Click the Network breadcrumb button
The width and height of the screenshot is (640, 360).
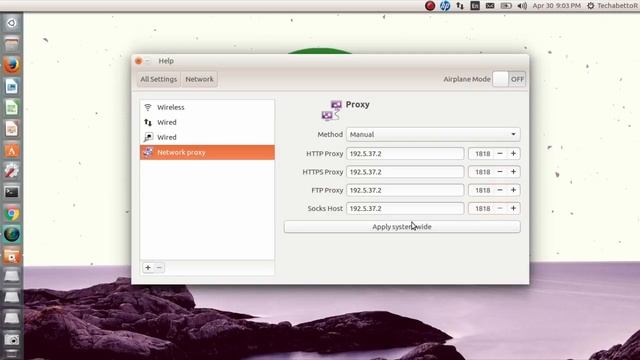(199, 79)
